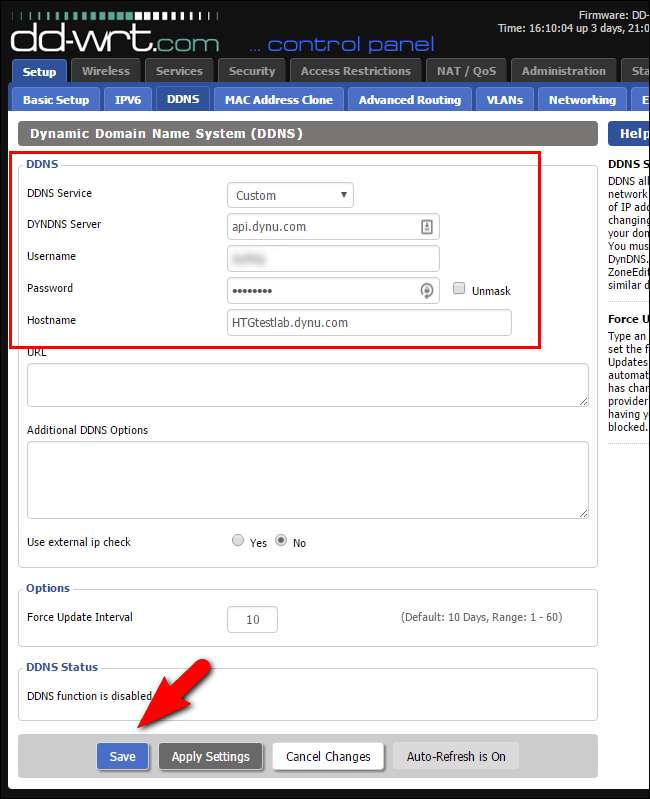The height and width of the screenshot is (799, 650).
Task: Click the 'DDNS Status' section title
Action: coord(62,667)
